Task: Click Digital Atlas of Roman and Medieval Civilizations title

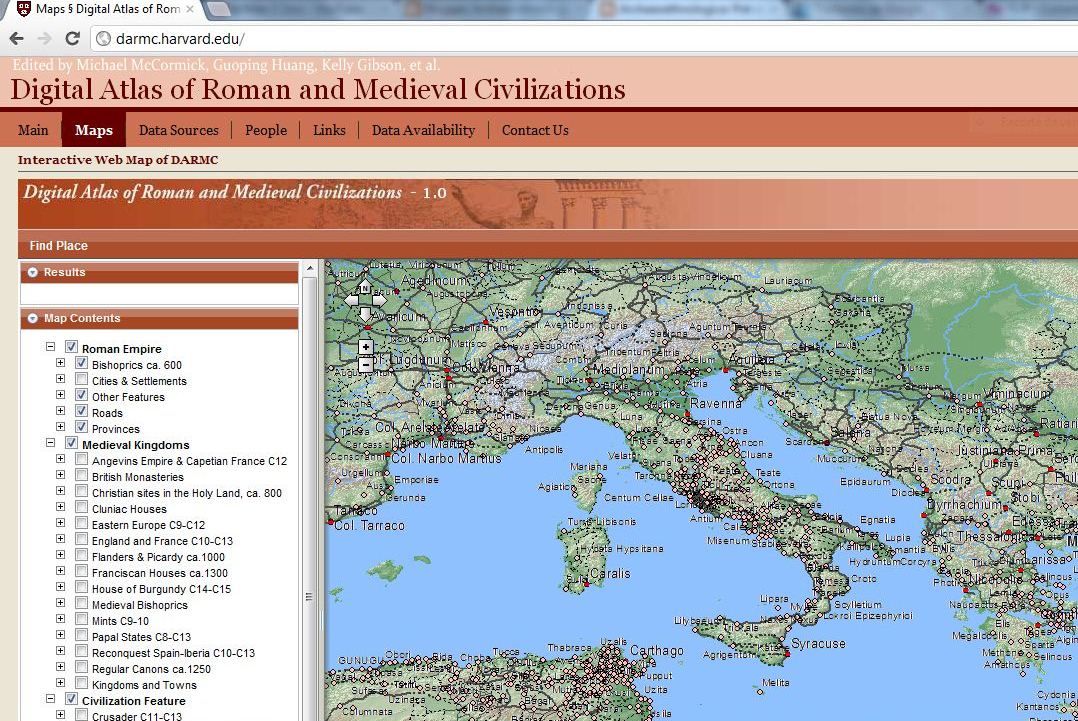Action: (x=318, y=89)
